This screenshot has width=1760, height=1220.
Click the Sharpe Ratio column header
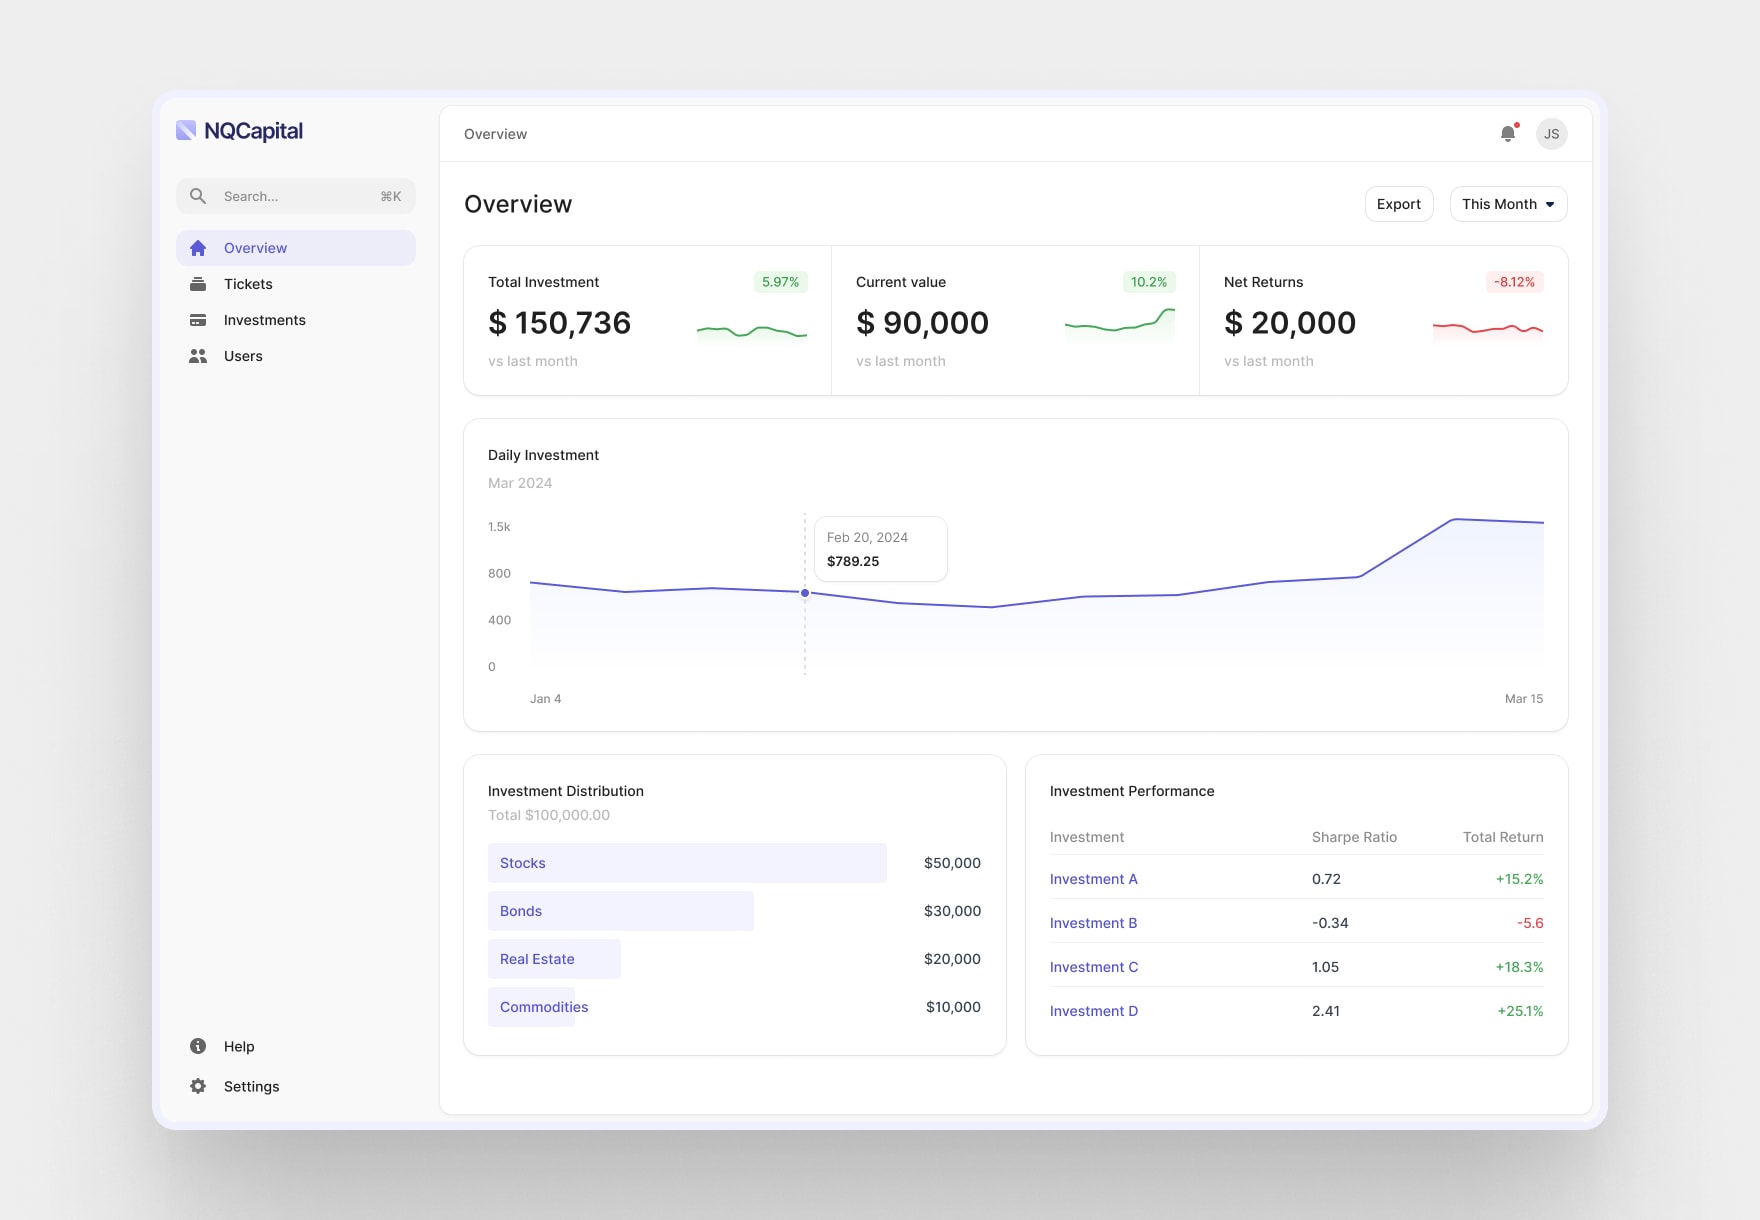[x=1354, y=837]
